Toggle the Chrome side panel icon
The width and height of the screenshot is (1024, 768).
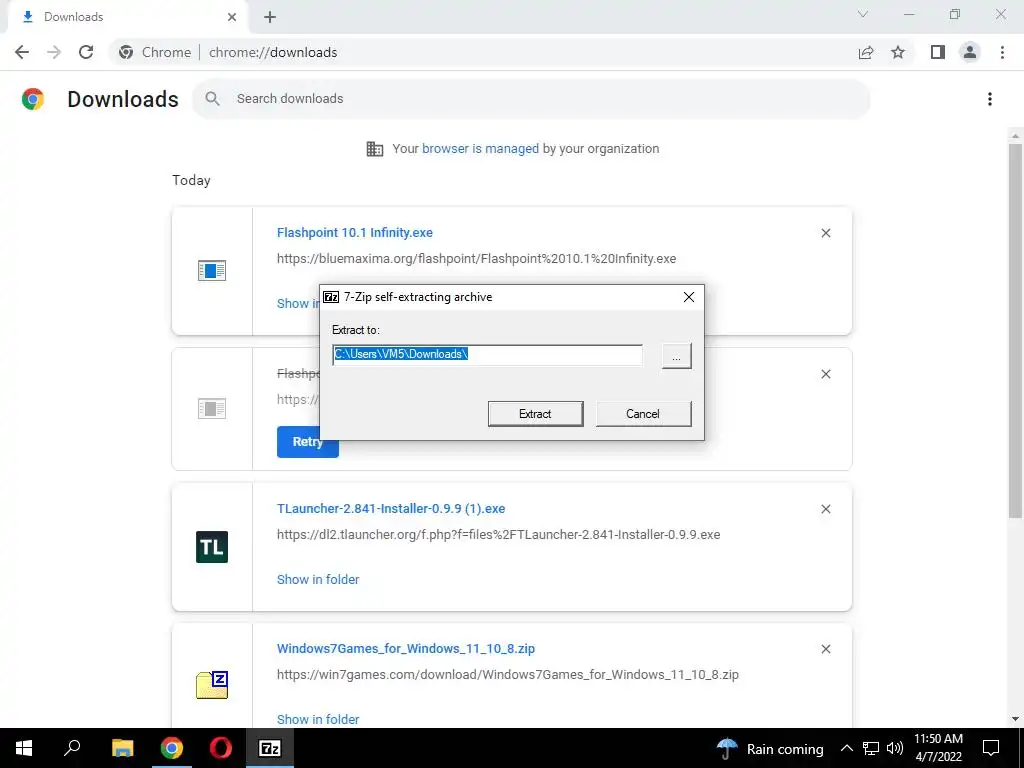pos(938,52)
